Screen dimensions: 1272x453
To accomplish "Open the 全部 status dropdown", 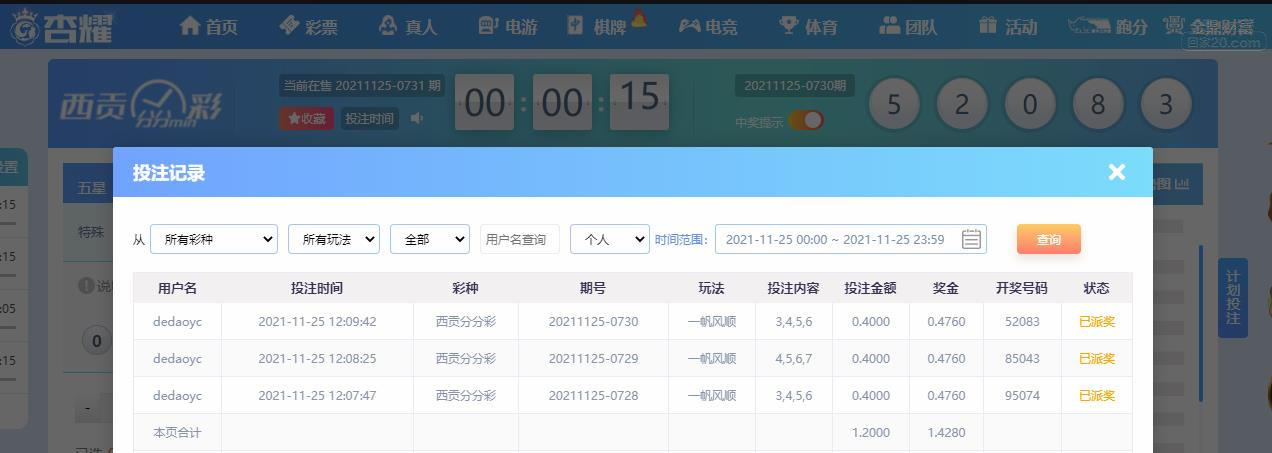I will tap(430, 239).
